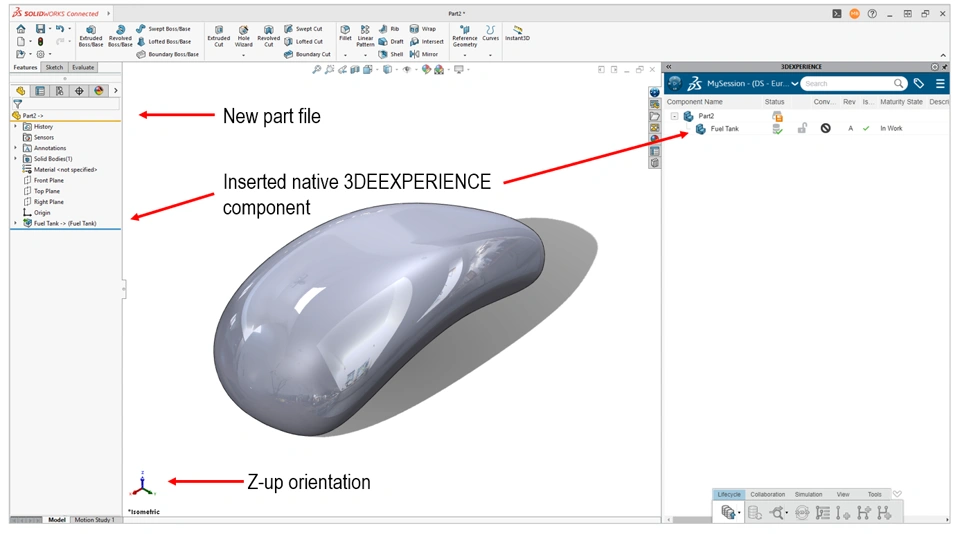The width and height of the screenshot is (960, 534).
Task: Click the Save icon
Action: tap(40, 29)
